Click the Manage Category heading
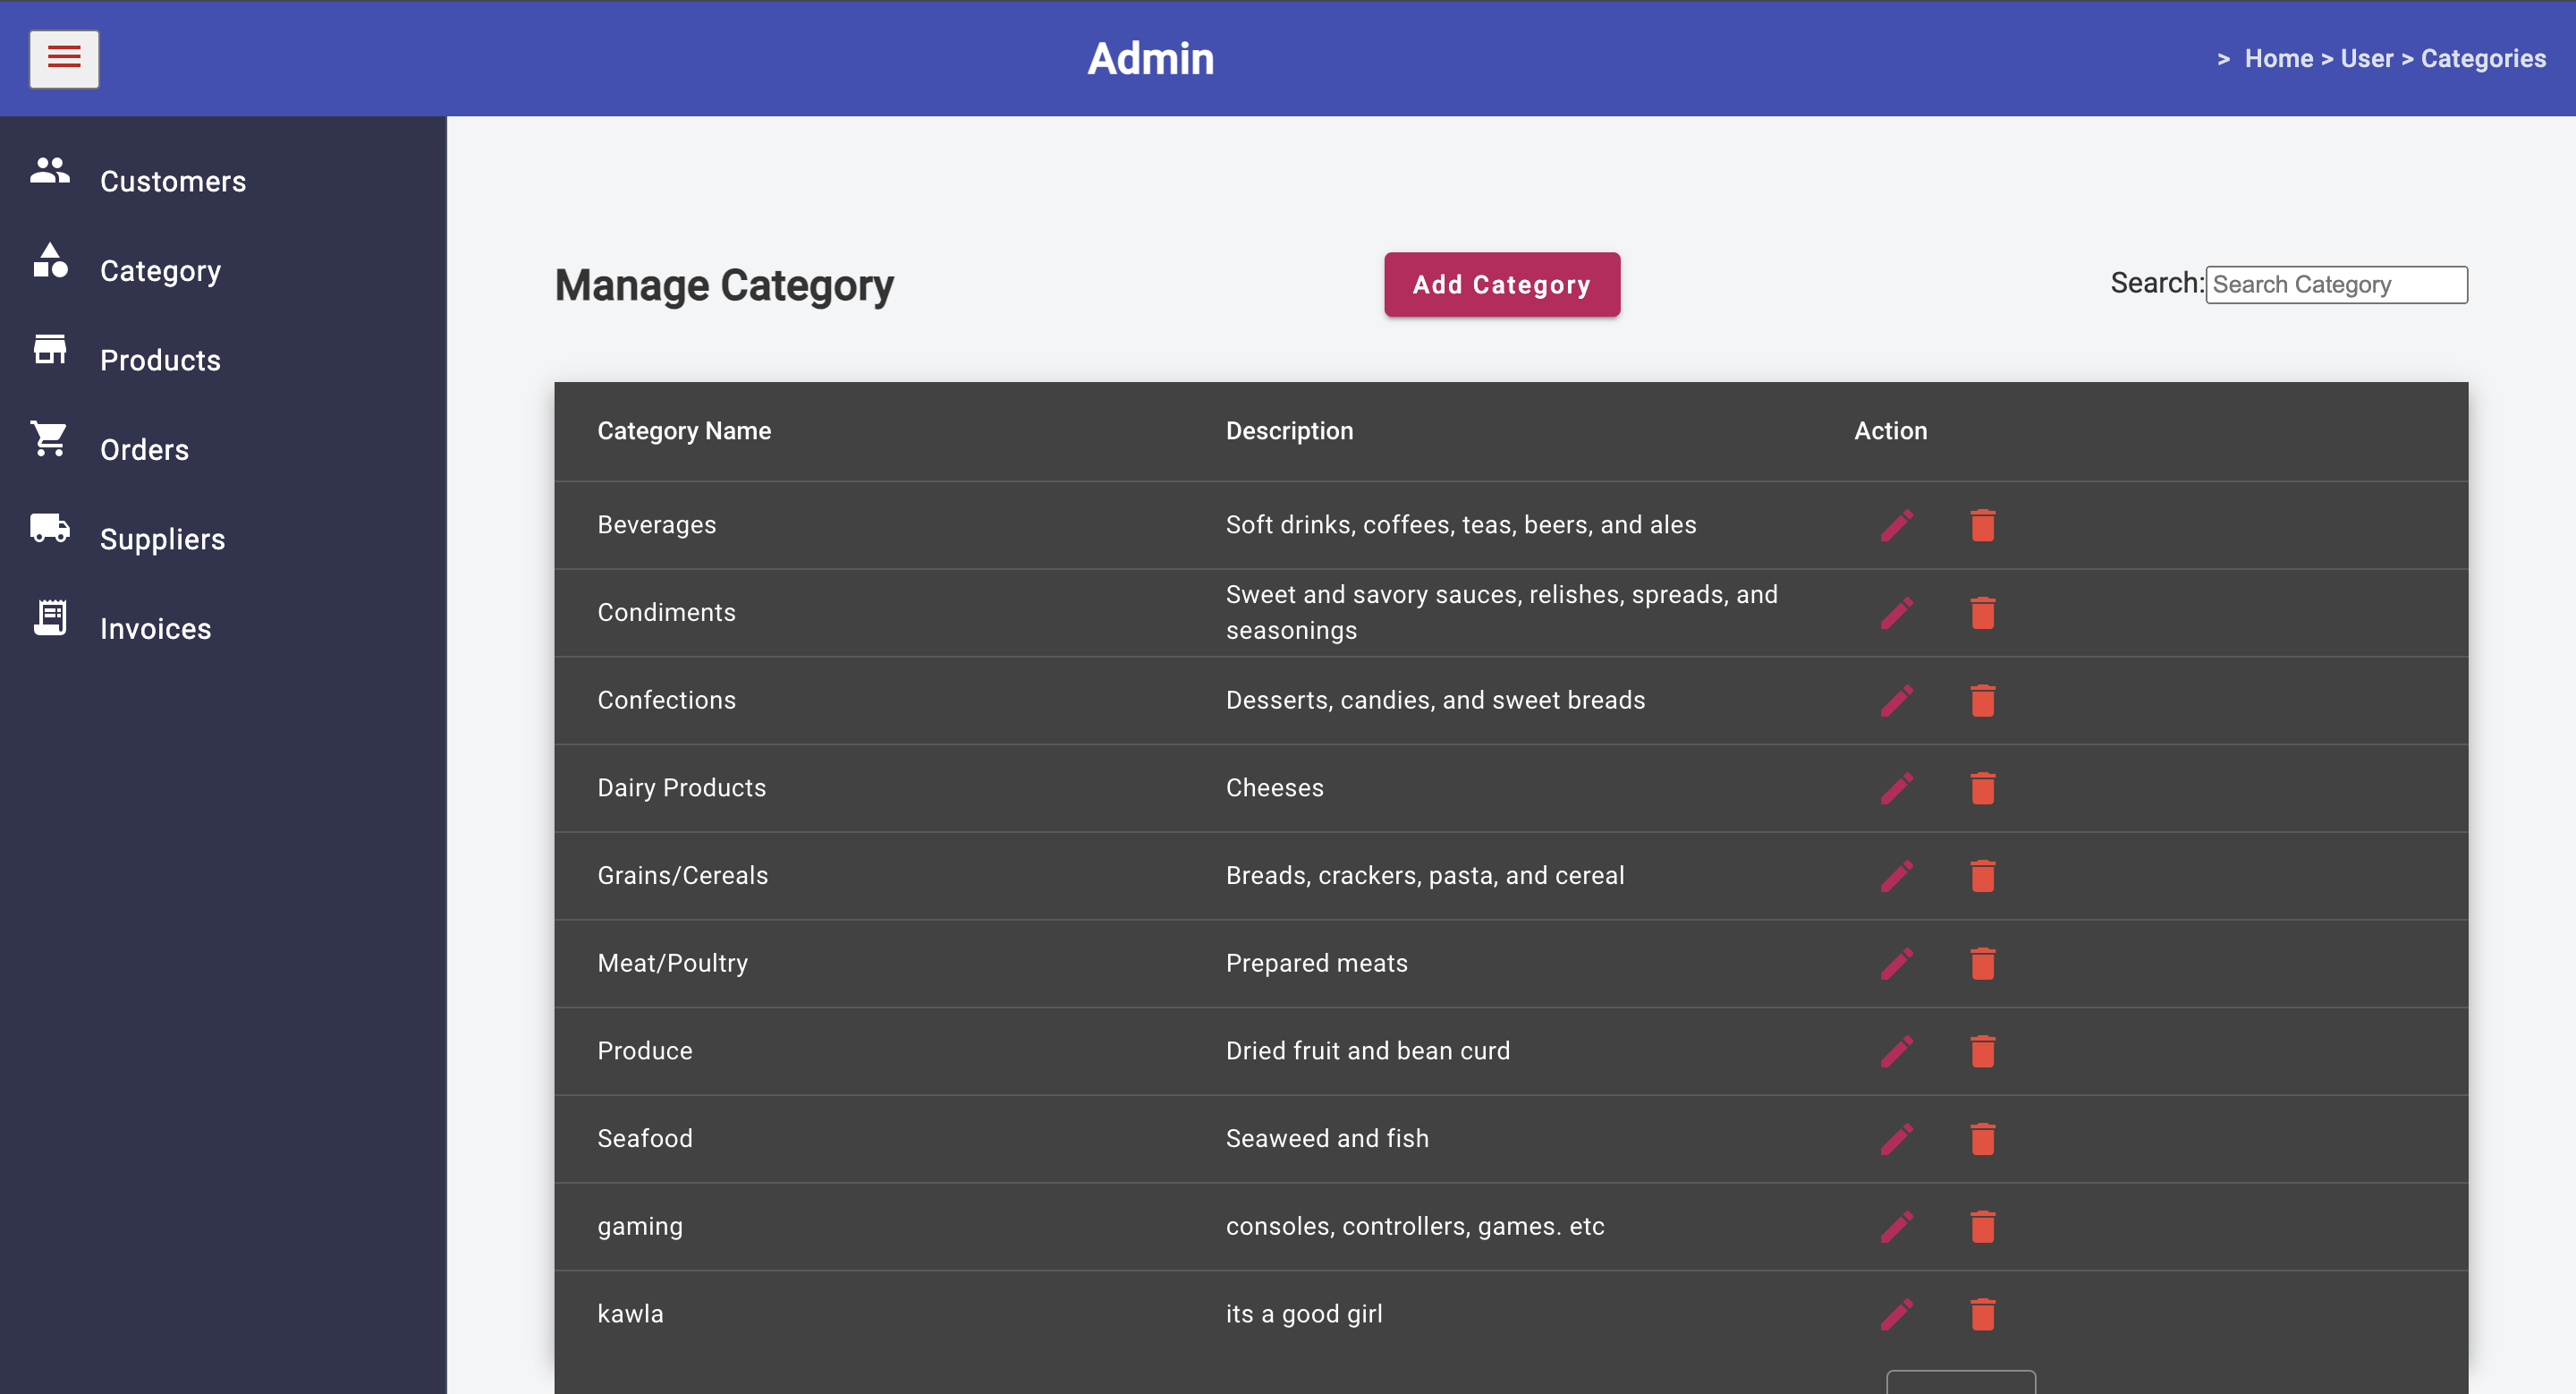 point(724,286)
